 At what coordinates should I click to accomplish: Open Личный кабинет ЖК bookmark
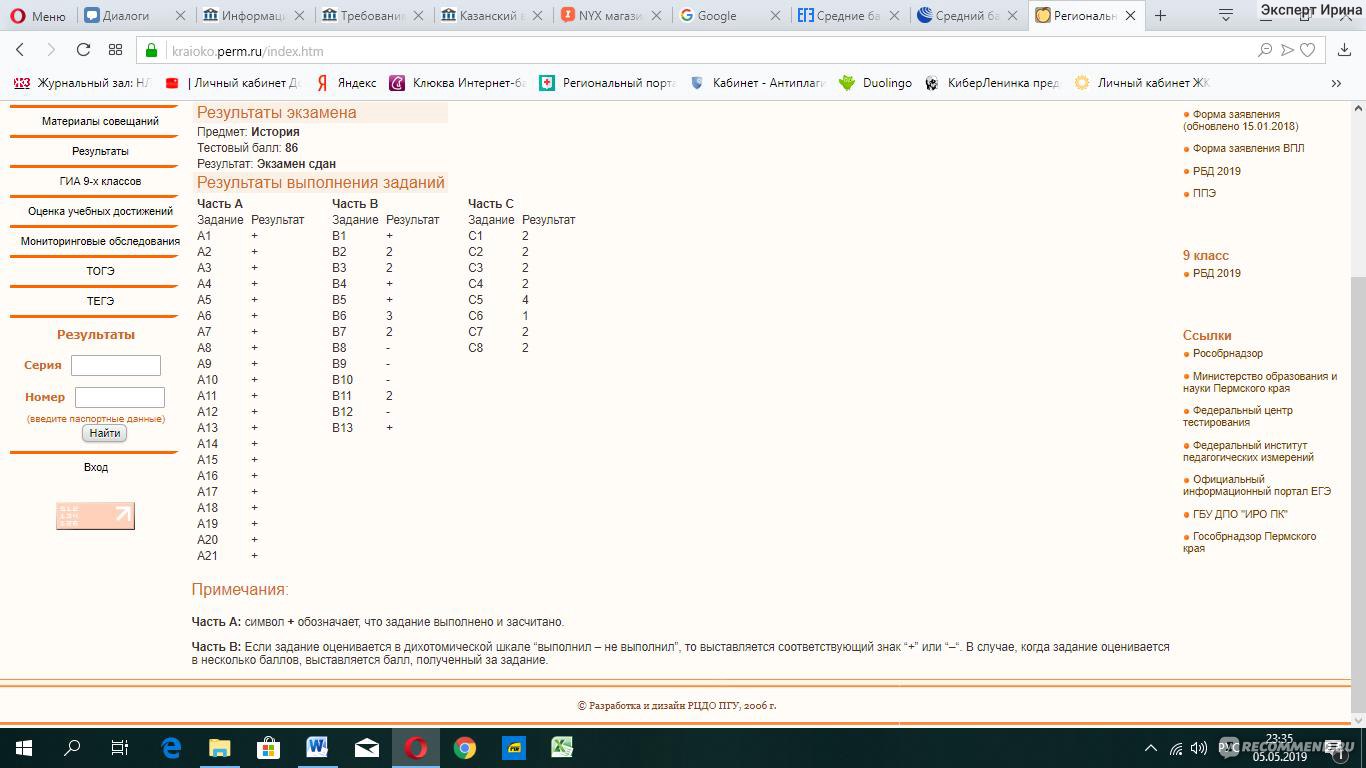(x=1141, y=83)
